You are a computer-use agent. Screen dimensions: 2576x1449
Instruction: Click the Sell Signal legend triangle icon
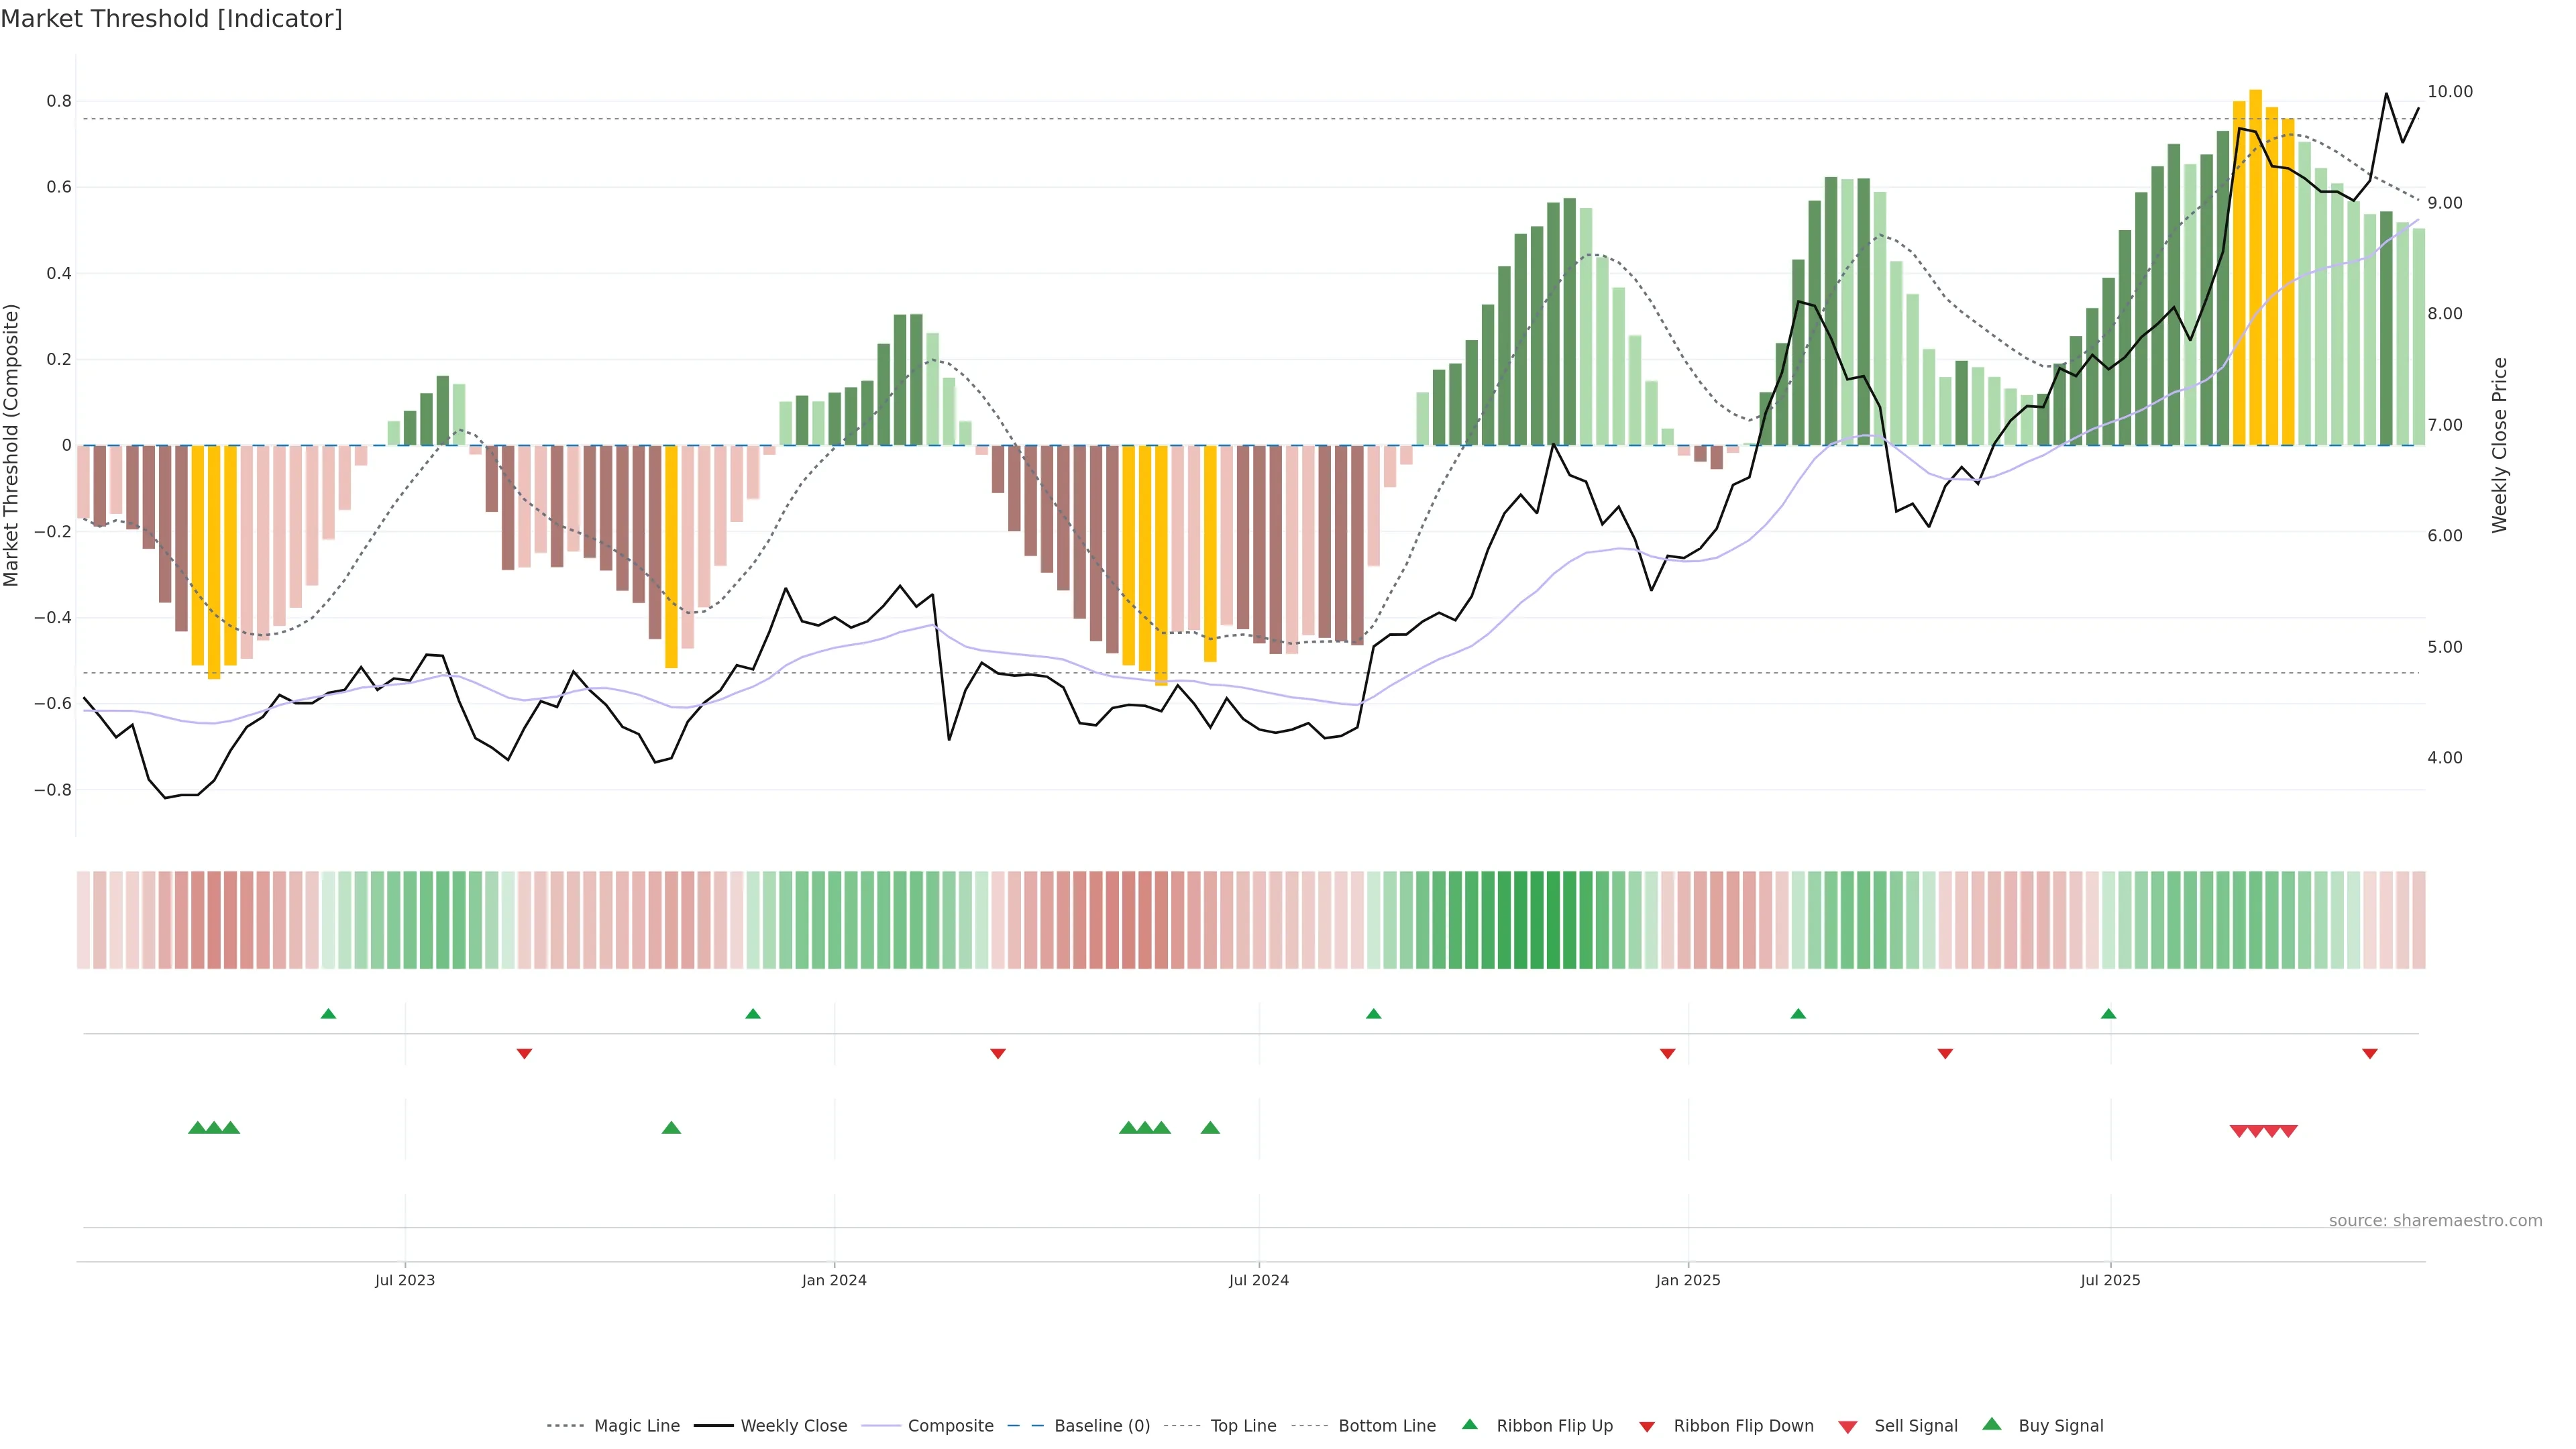(x=1847, y=1427)
